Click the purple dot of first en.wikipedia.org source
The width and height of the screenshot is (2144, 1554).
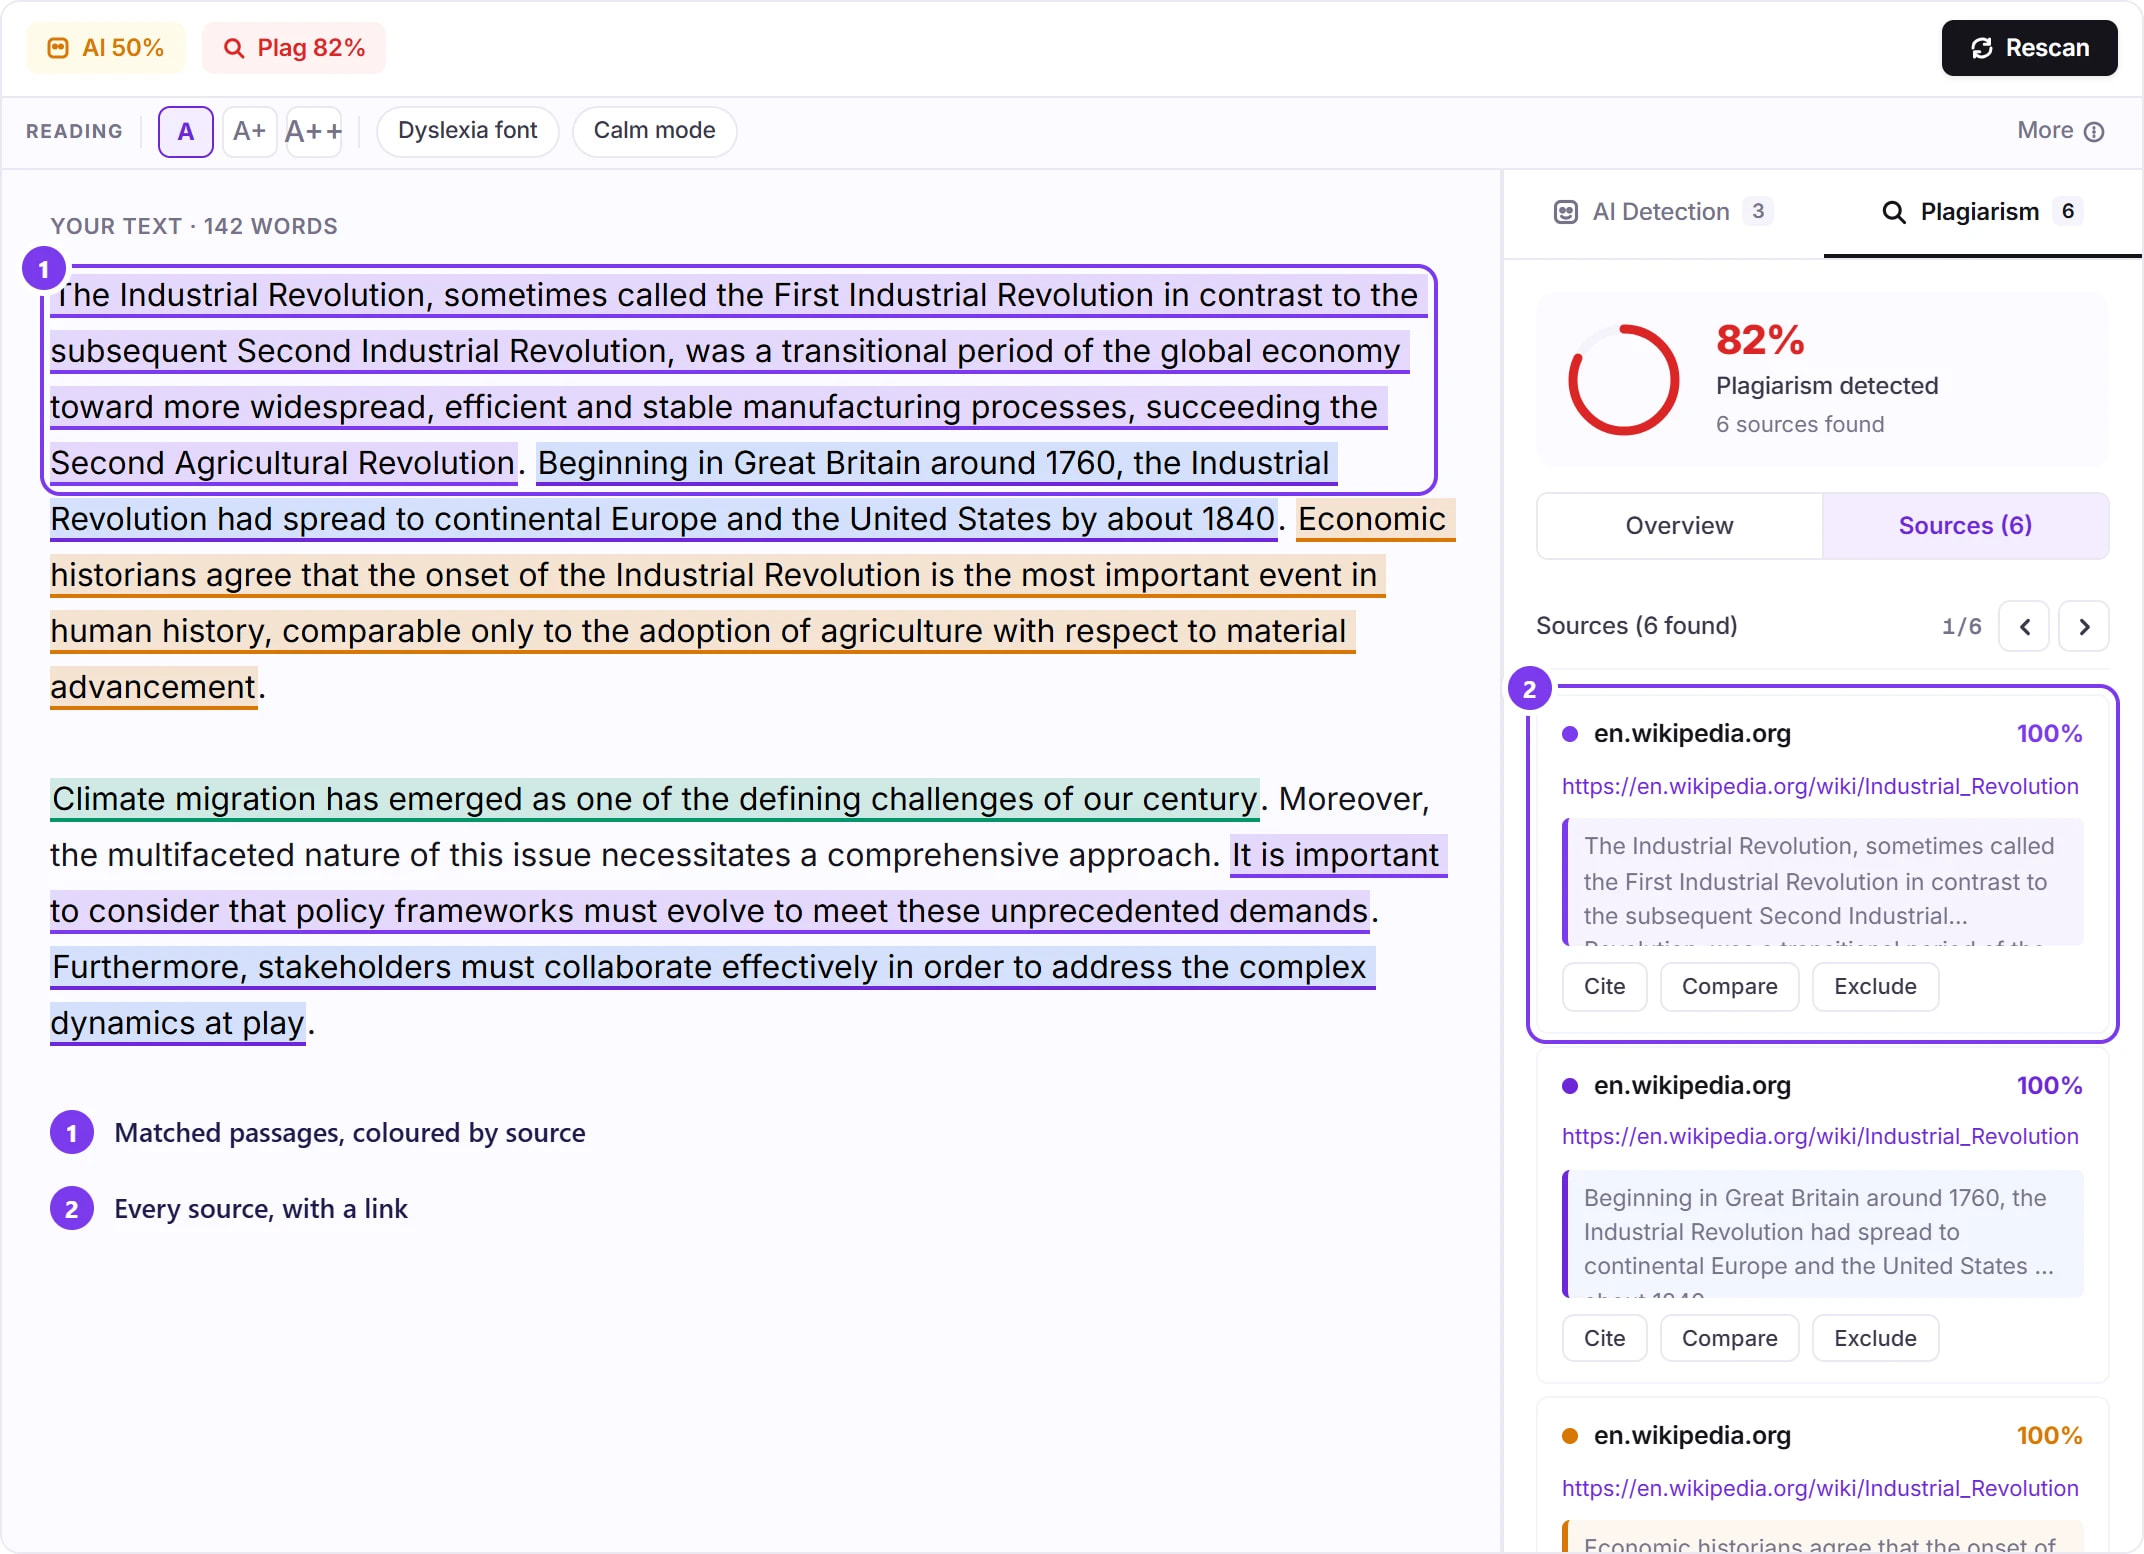1570,734
